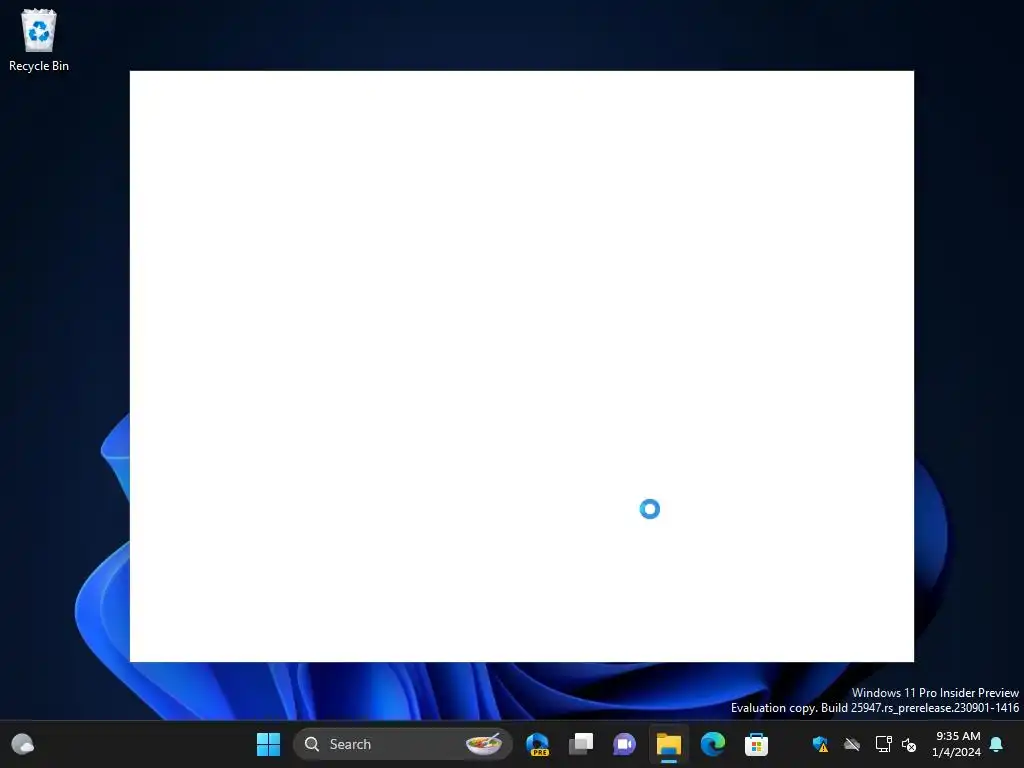Click the muted volume tray icon
The height and width of the screenshot is (768, 1024).
[x=908, y=744]
